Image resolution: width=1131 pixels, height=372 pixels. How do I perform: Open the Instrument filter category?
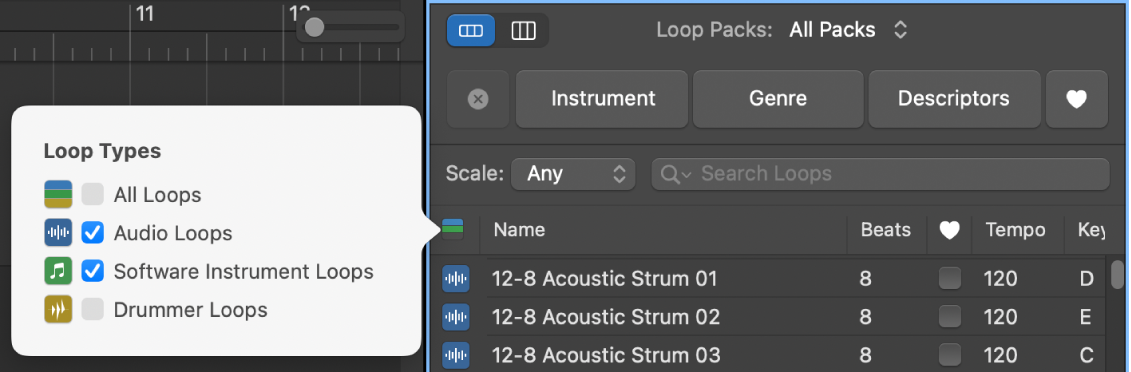(603, 99)
